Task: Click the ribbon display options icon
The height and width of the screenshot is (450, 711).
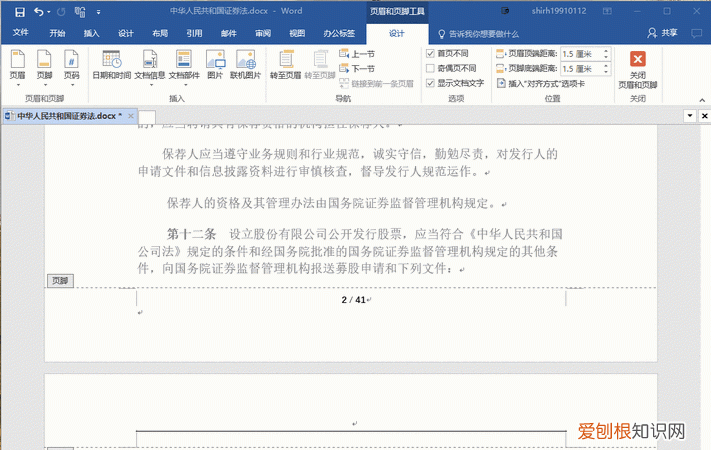Action: point(607,11)
